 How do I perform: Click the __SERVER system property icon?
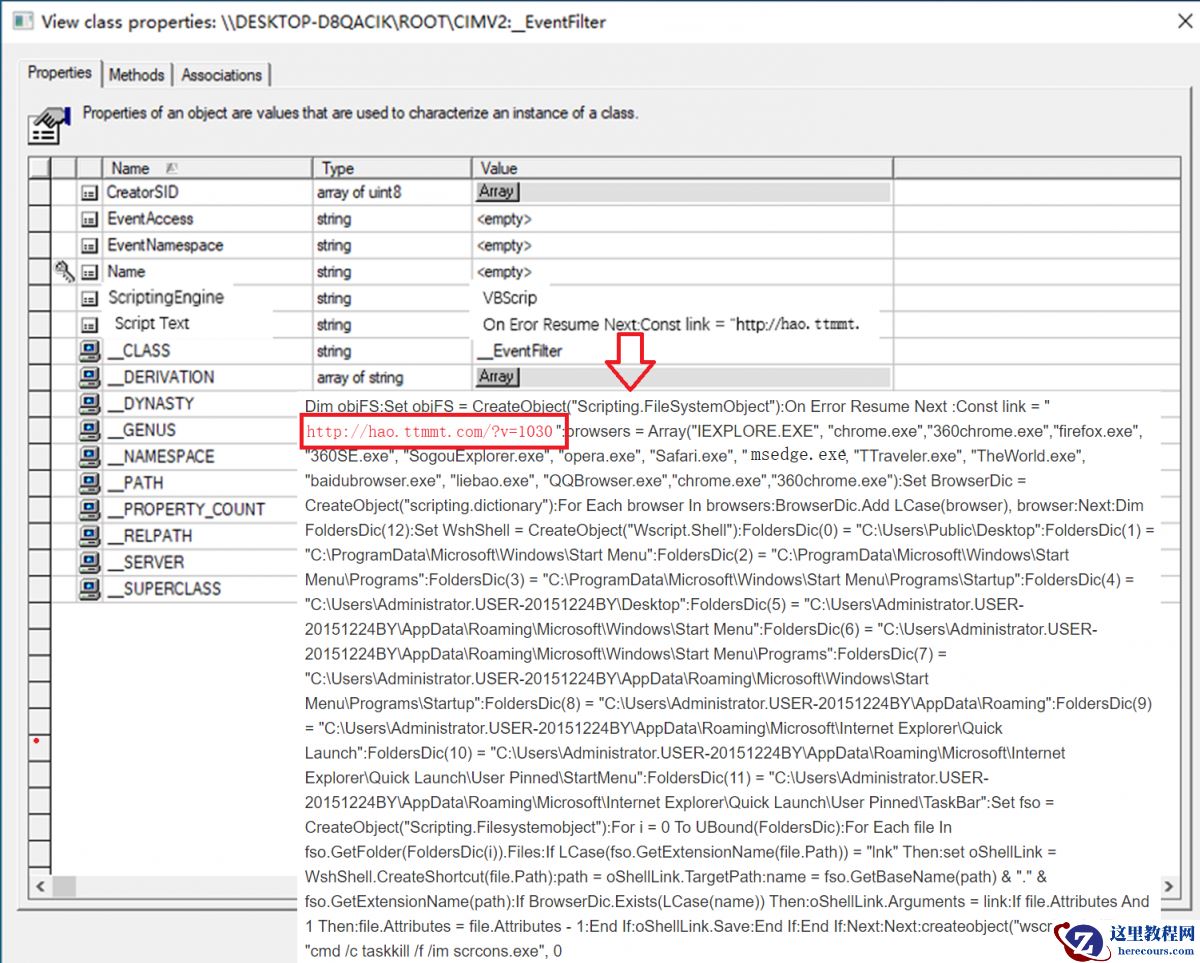pos(90,562)
